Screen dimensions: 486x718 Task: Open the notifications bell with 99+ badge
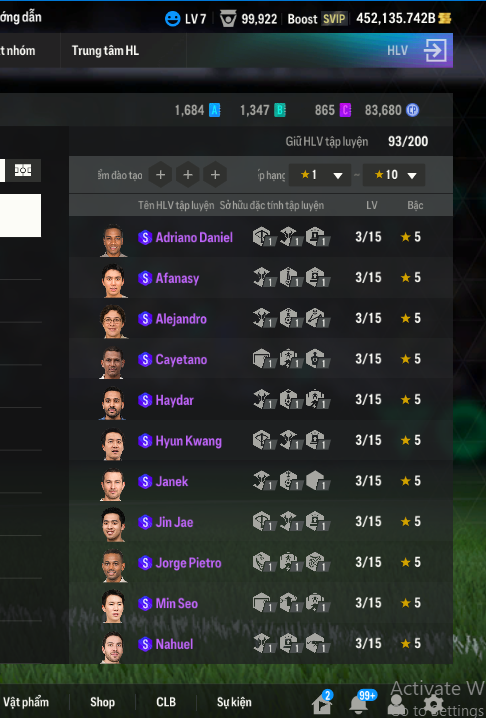pos(360,702)
